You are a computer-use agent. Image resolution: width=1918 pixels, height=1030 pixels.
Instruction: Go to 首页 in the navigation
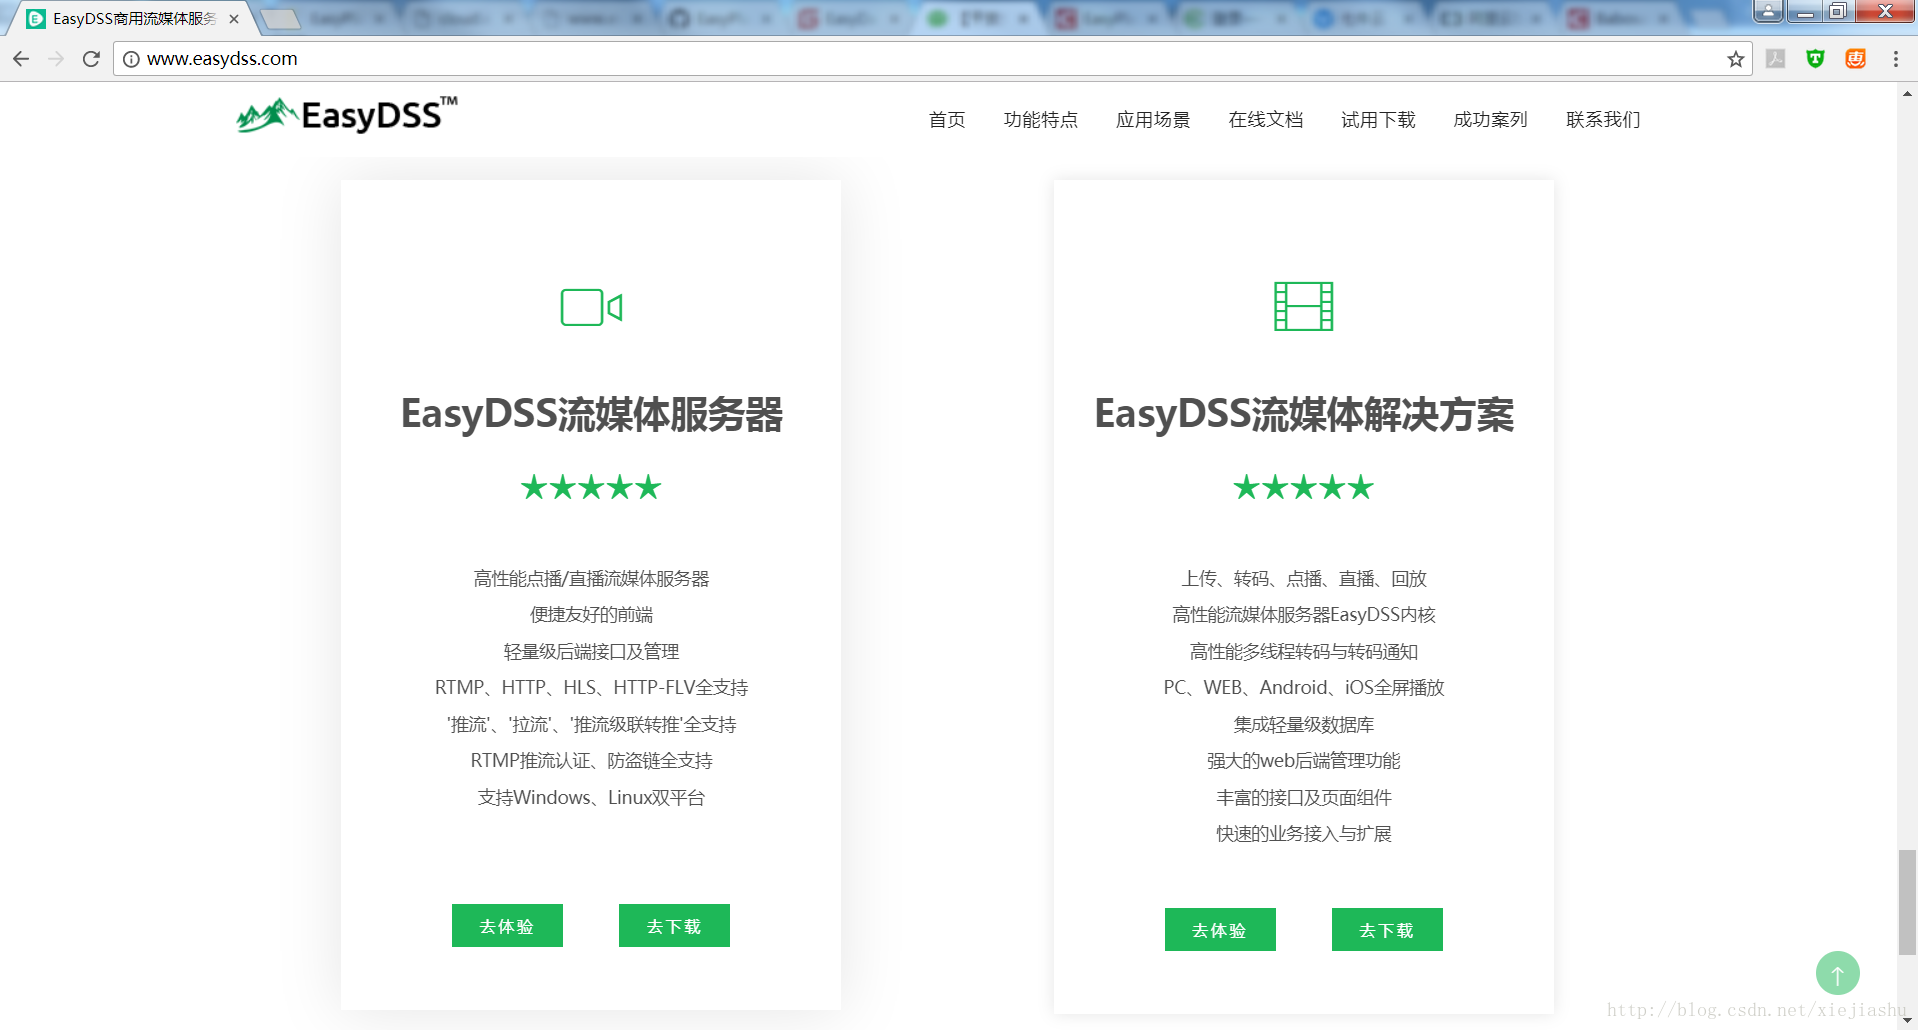(947, 120)
